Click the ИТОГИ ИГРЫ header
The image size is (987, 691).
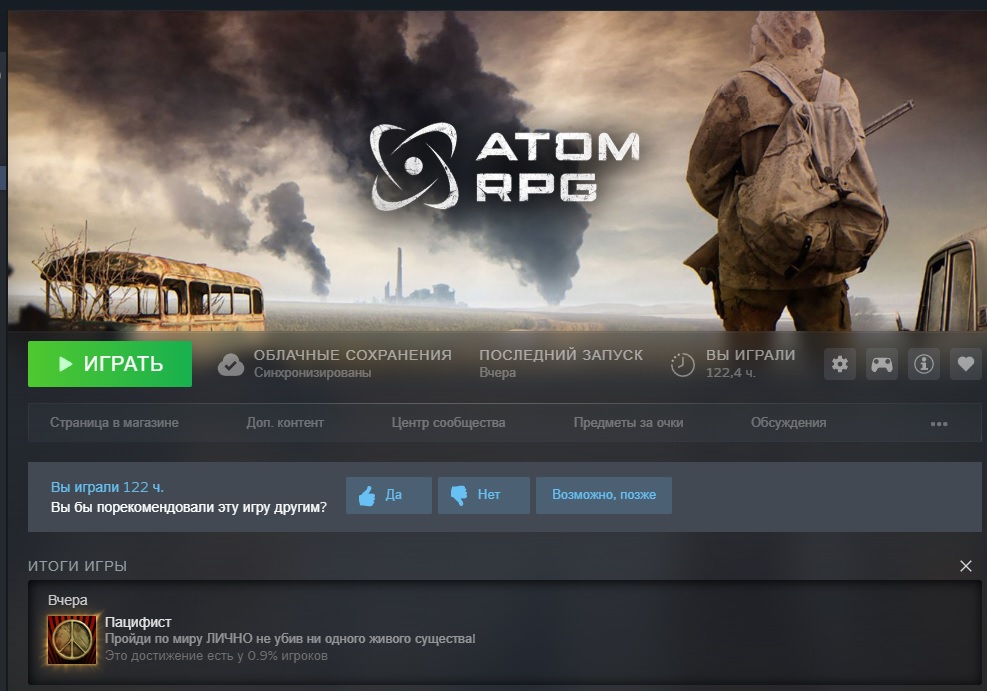[77, 566]
